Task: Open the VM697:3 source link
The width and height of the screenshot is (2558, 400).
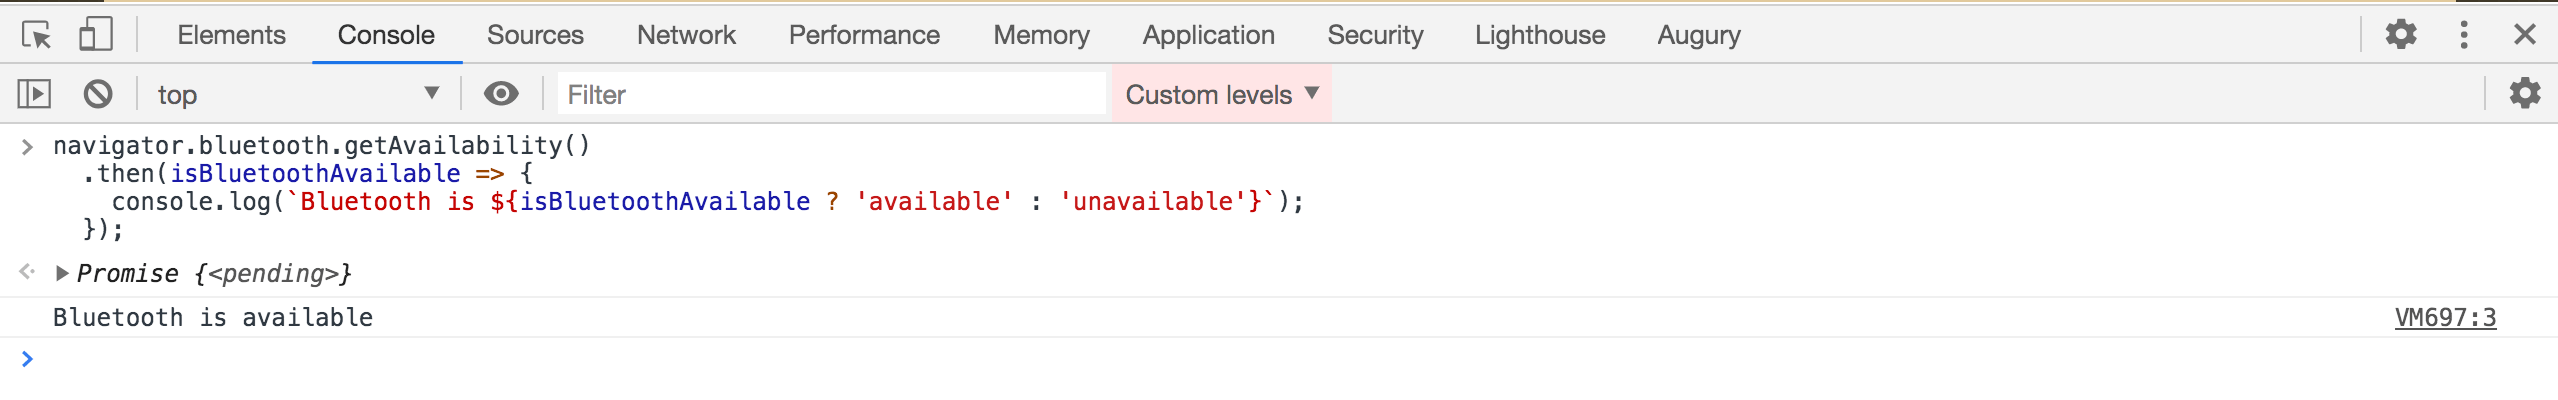Action: point(2446,317)
